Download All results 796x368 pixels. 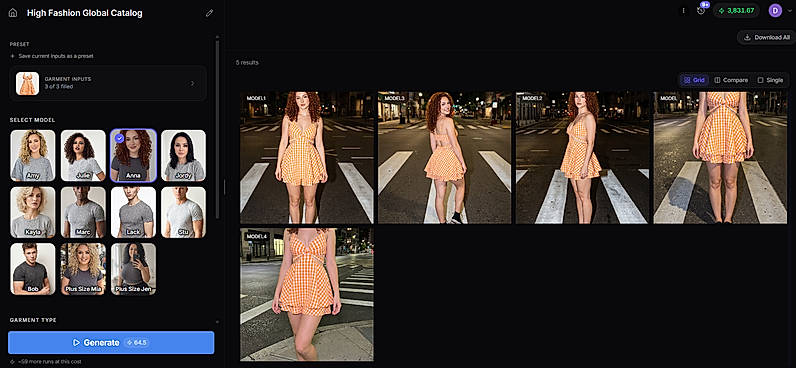766,37
